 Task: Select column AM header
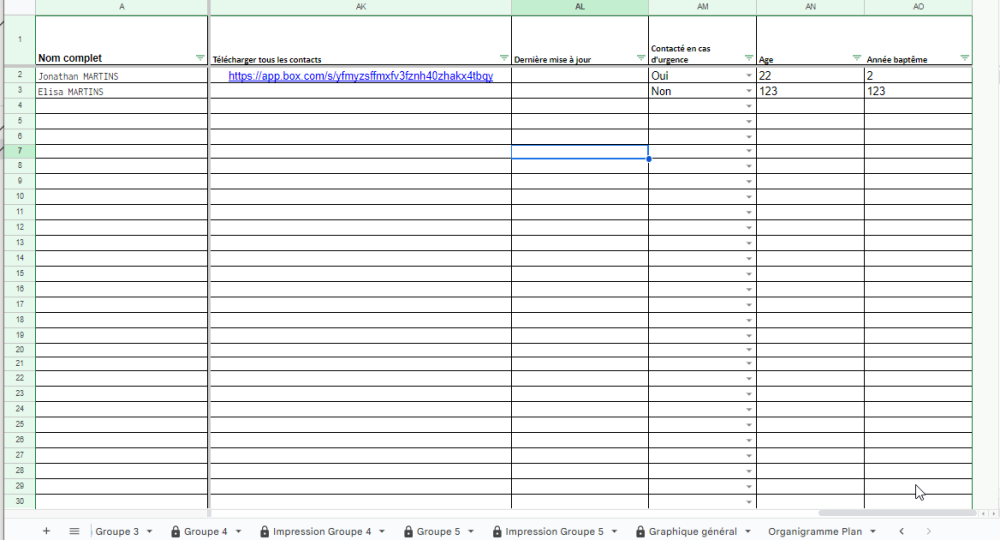[x=702, y=7]
